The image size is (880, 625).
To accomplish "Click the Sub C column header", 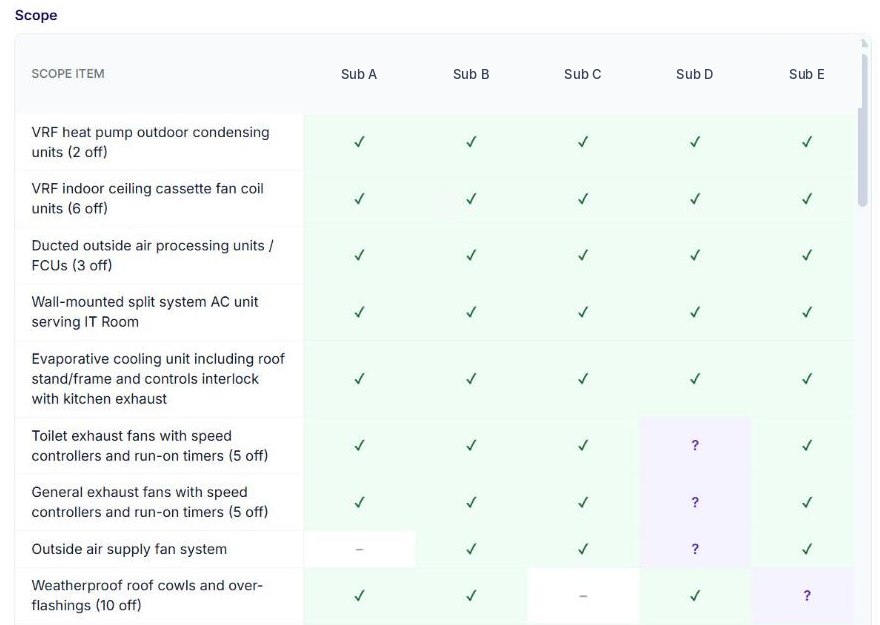I will [583, 74].
